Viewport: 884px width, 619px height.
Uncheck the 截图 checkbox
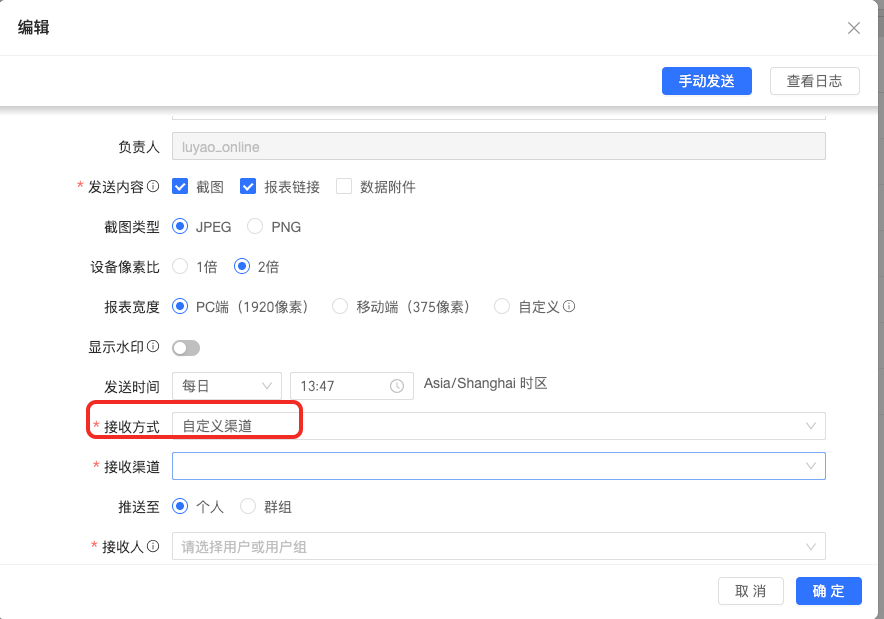click(x=181, y=187)
